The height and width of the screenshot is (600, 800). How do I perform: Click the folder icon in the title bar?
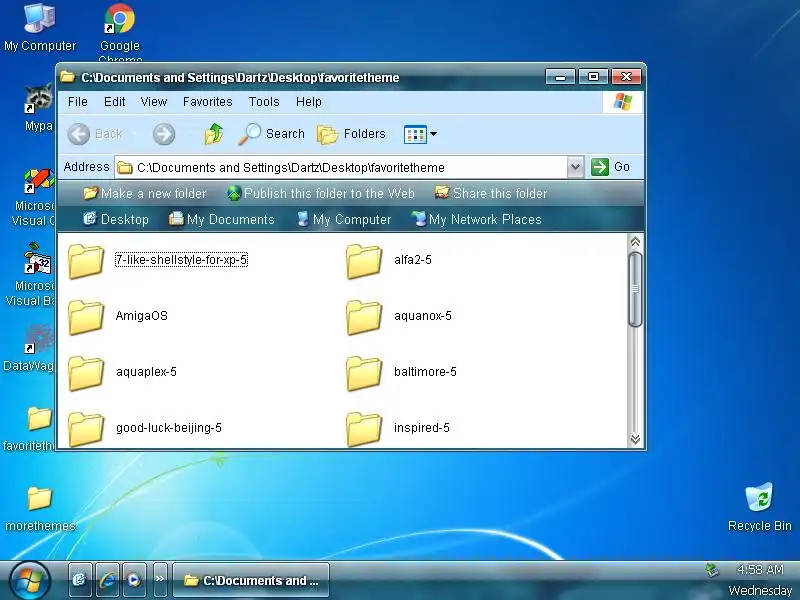click(68, 77)
